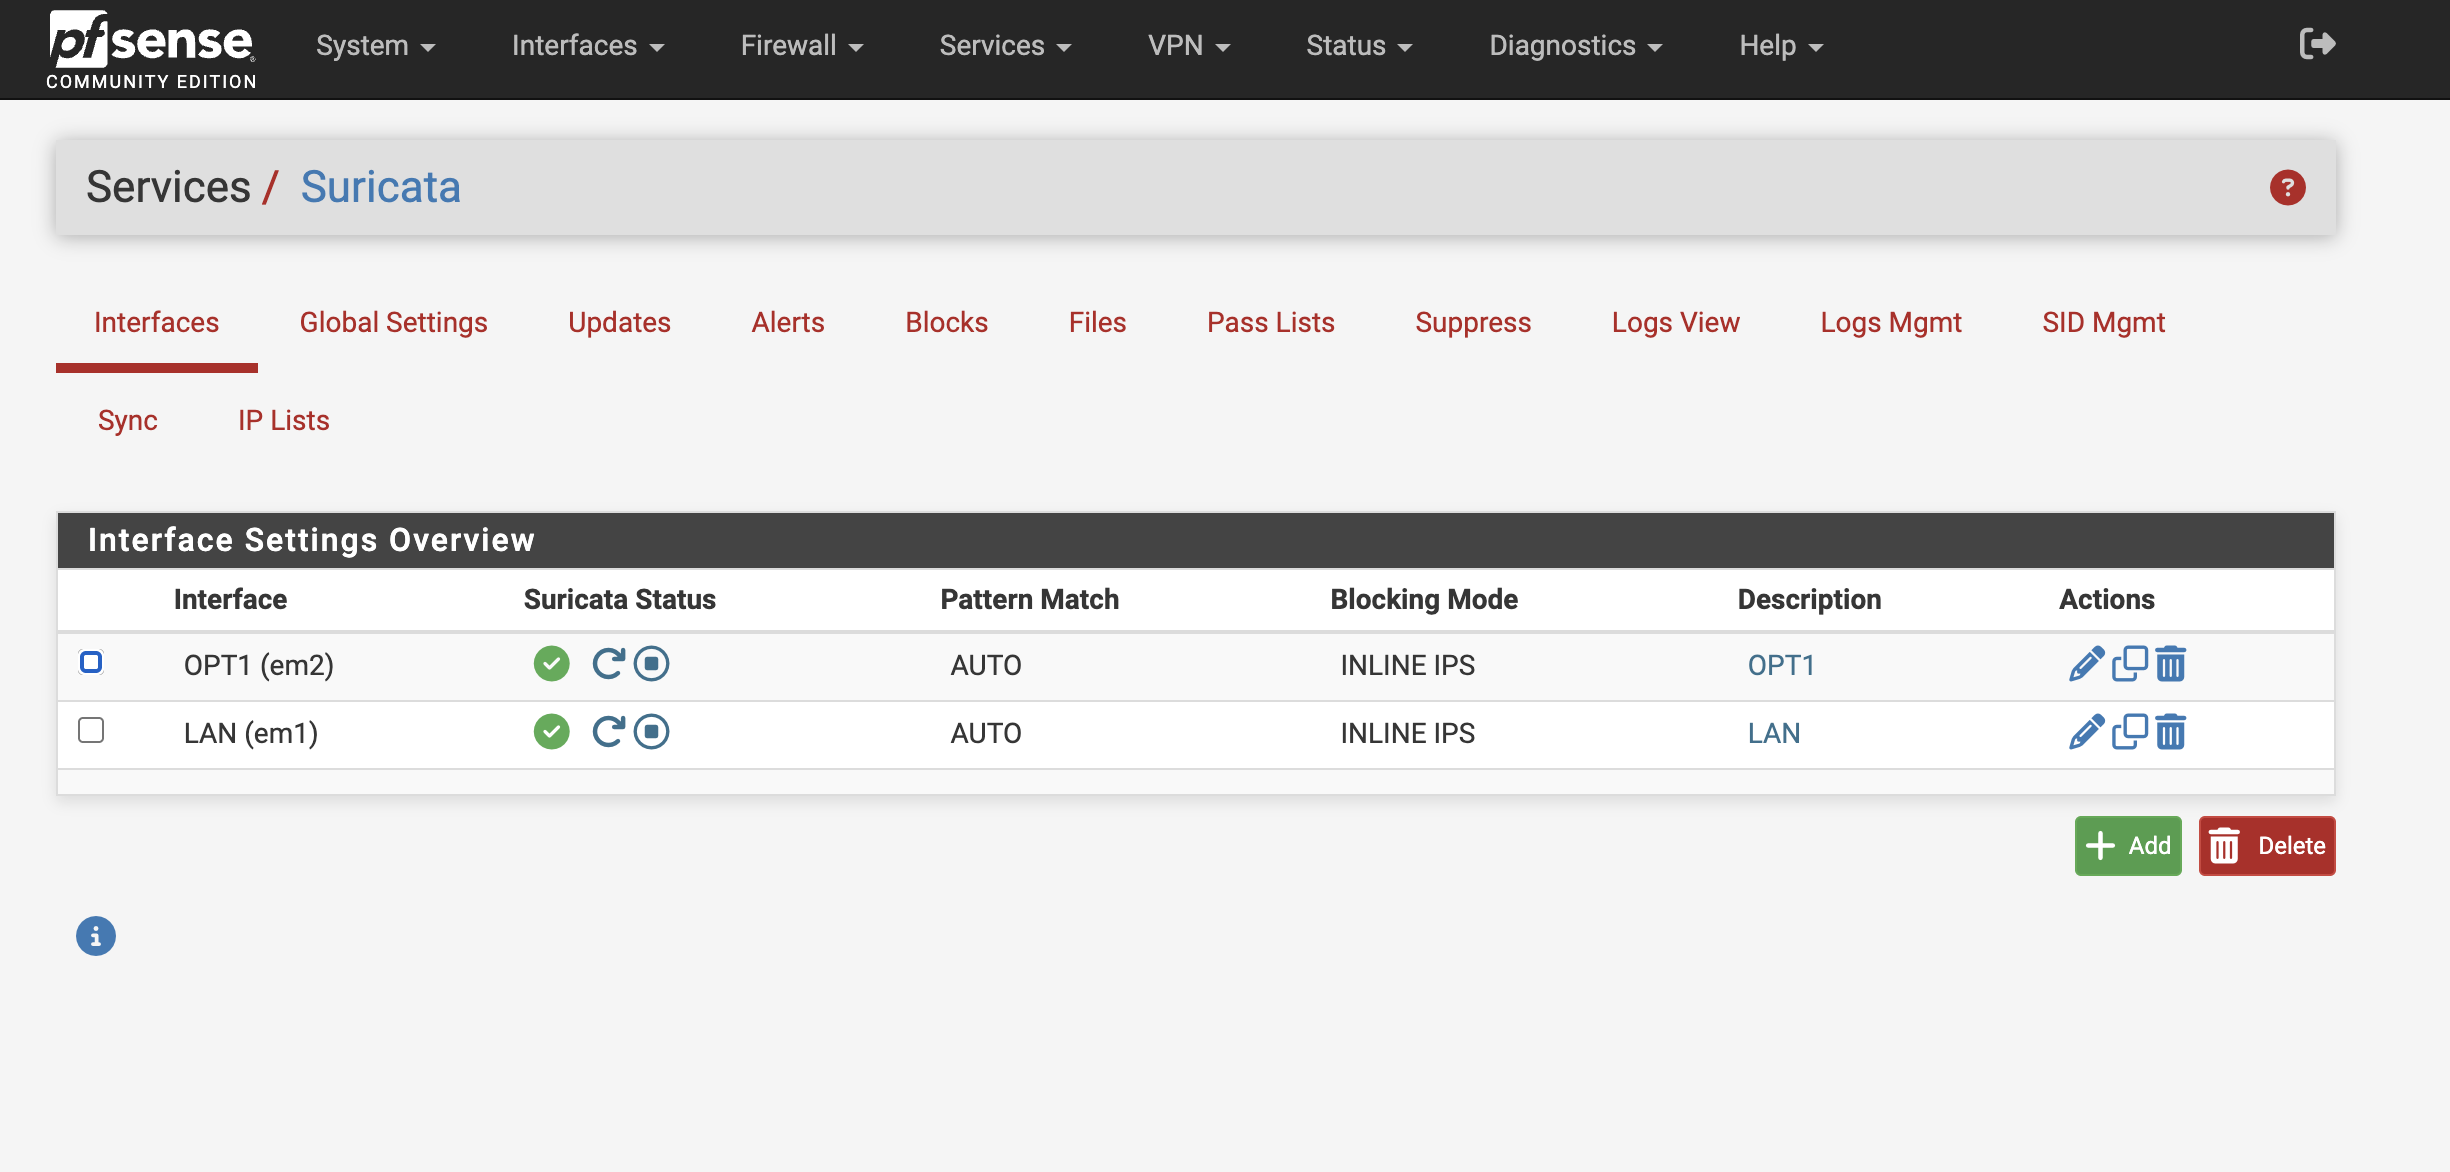Restart Suricata on OPT1 interface
Screen dimensions: 2450x1172
608,664
